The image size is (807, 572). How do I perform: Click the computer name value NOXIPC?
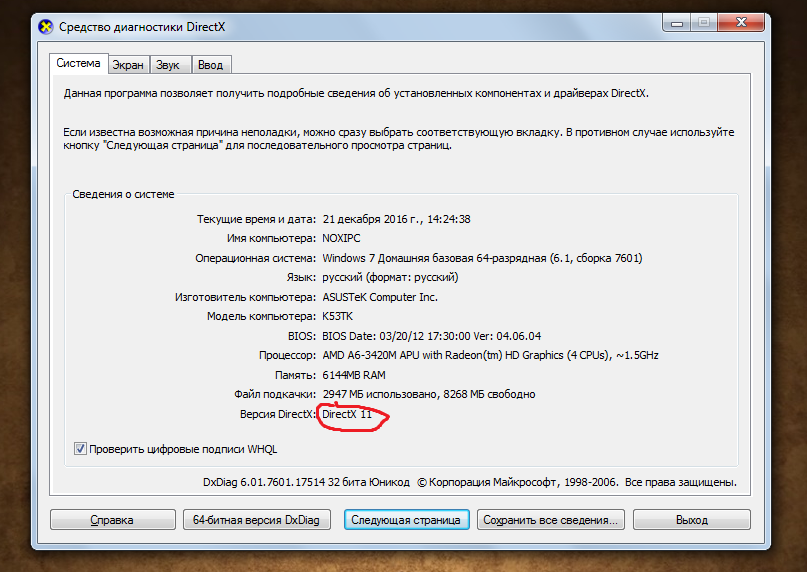click(341, 238)
